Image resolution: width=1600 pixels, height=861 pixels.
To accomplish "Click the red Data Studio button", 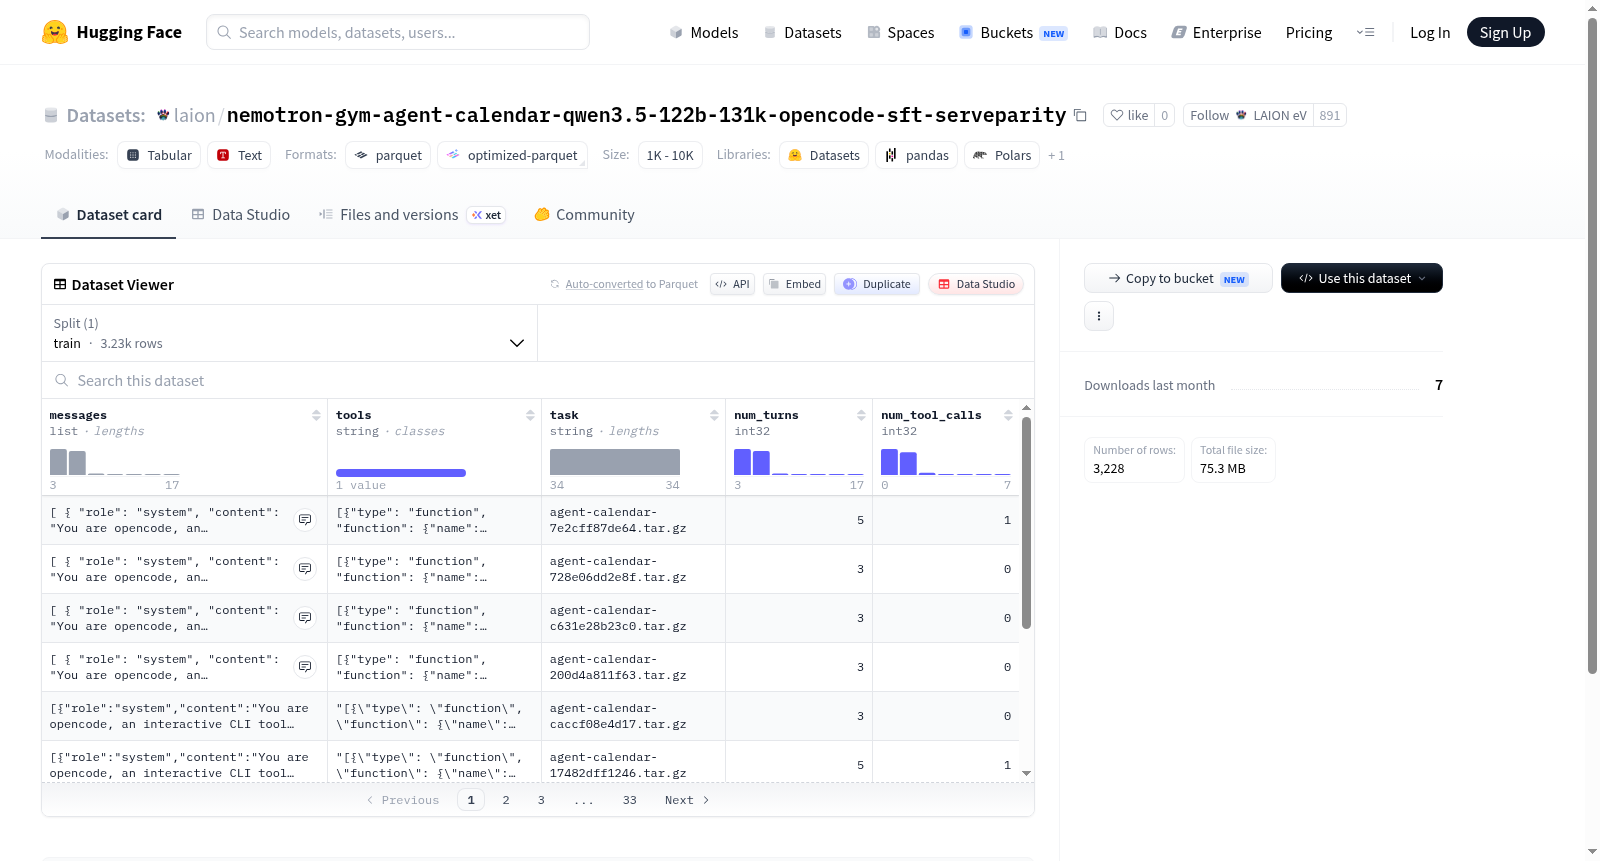I will click(975, 284).
